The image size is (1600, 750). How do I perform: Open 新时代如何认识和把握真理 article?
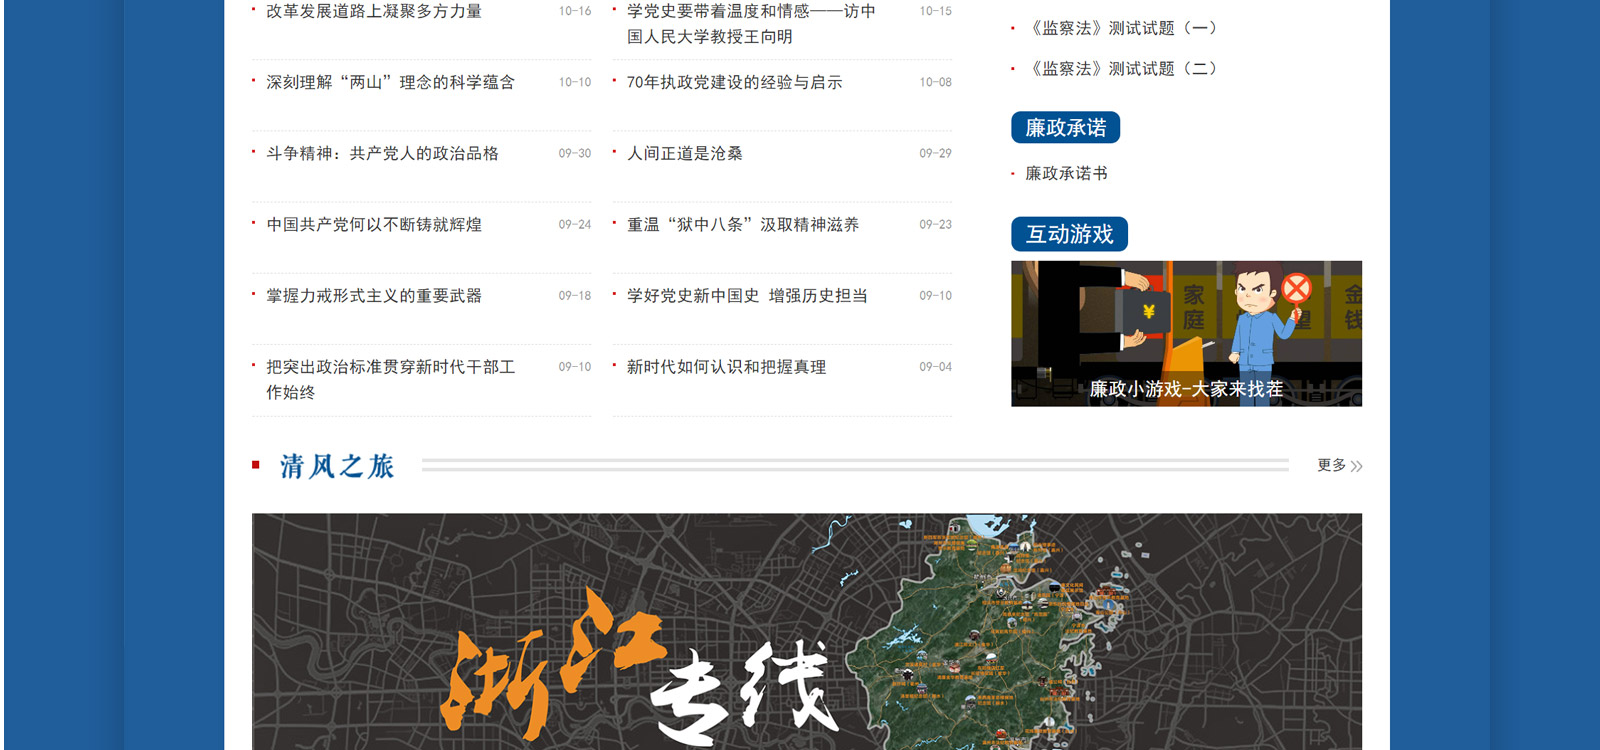coord(726,367)
